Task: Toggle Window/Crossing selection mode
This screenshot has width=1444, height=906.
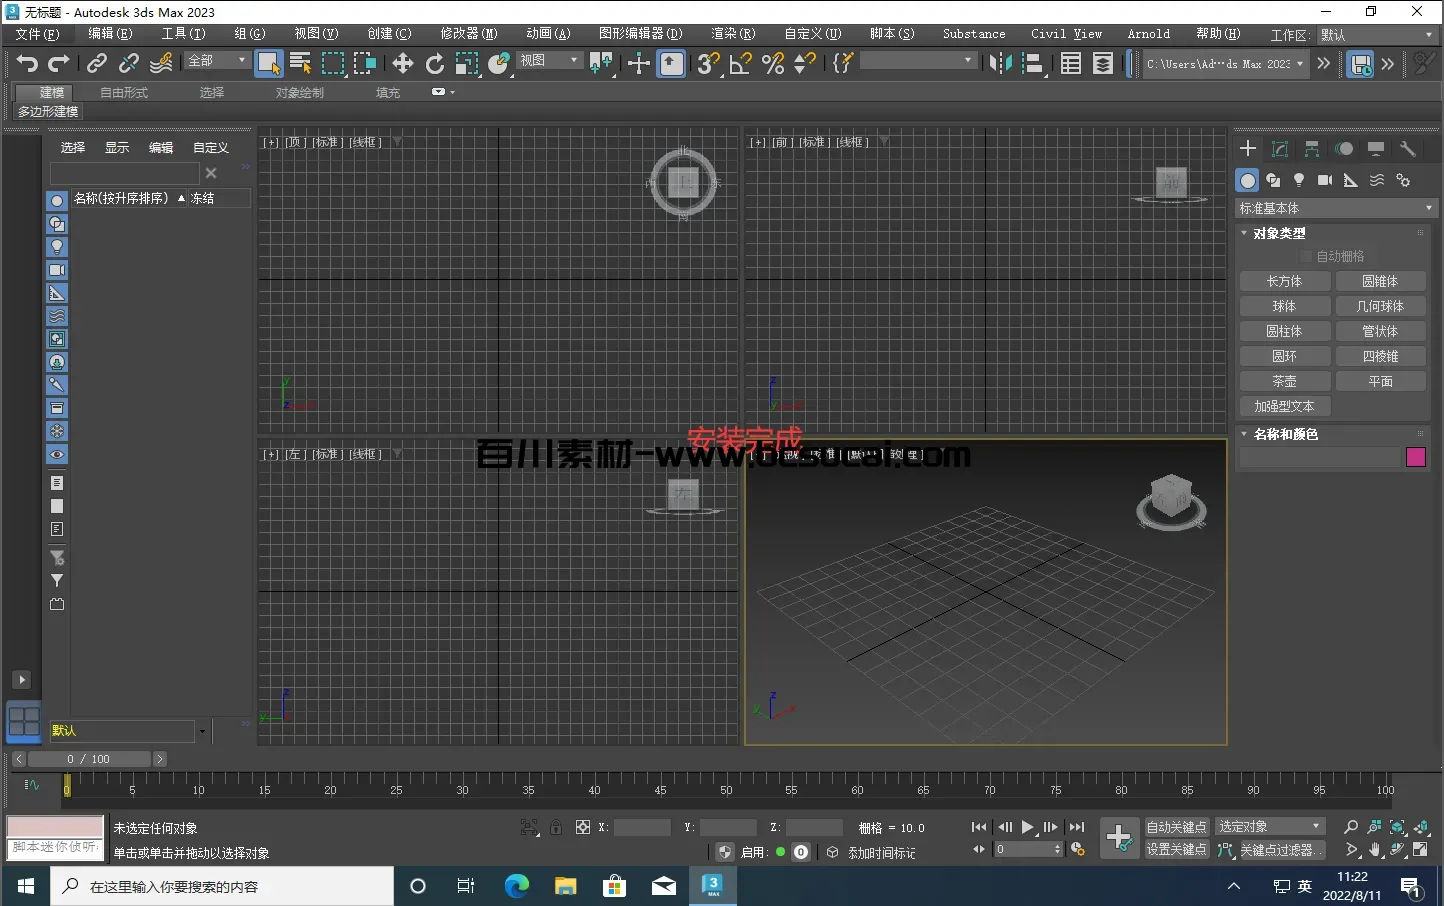Action: coord(365,63)
